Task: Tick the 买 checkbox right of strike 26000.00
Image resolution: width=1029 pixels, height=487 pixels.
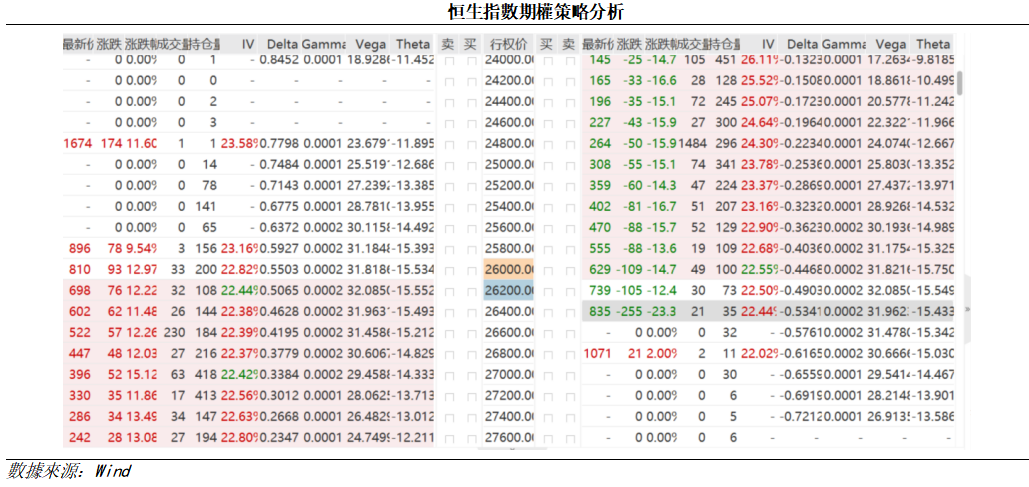Action: (x=547, y=270)
